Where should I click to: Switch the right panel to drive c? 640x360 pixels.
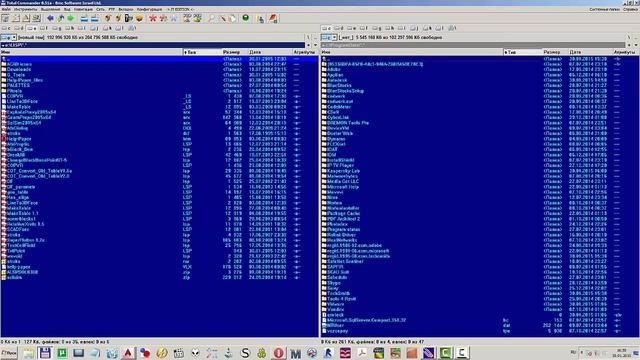(x=326, y=28)
